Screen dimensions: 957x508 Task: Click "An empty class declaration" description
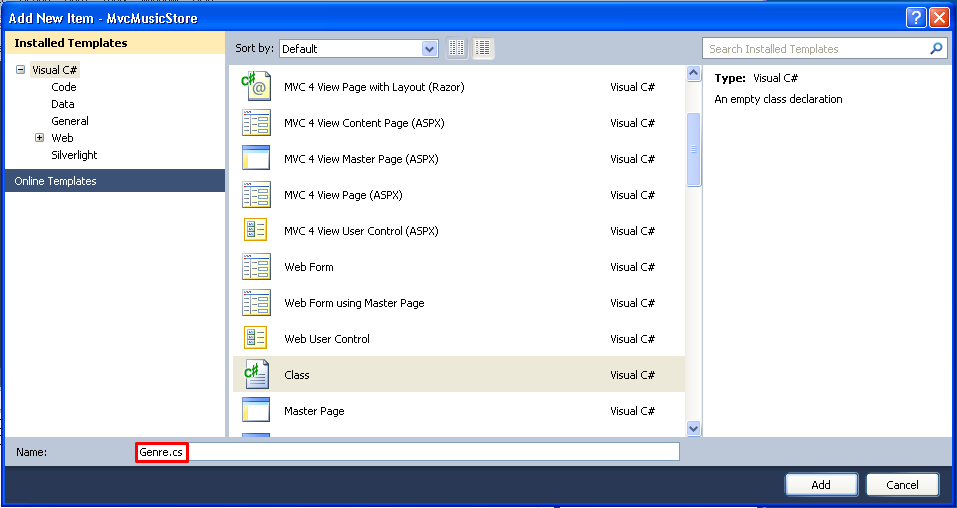pyautogui.click(x=778, y=99)
